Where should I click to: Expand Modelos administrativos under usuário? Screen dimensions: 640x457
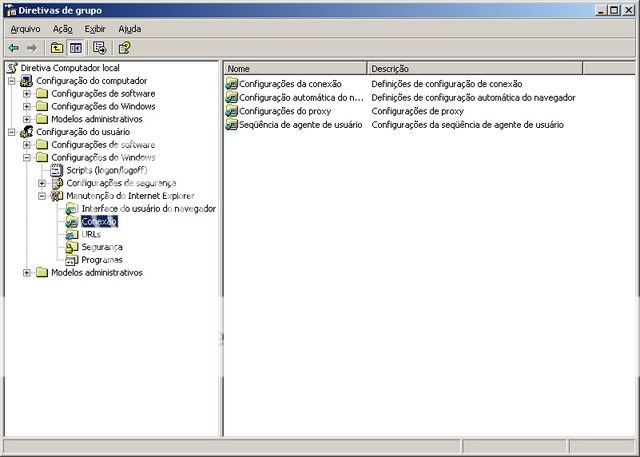point(27,273)
